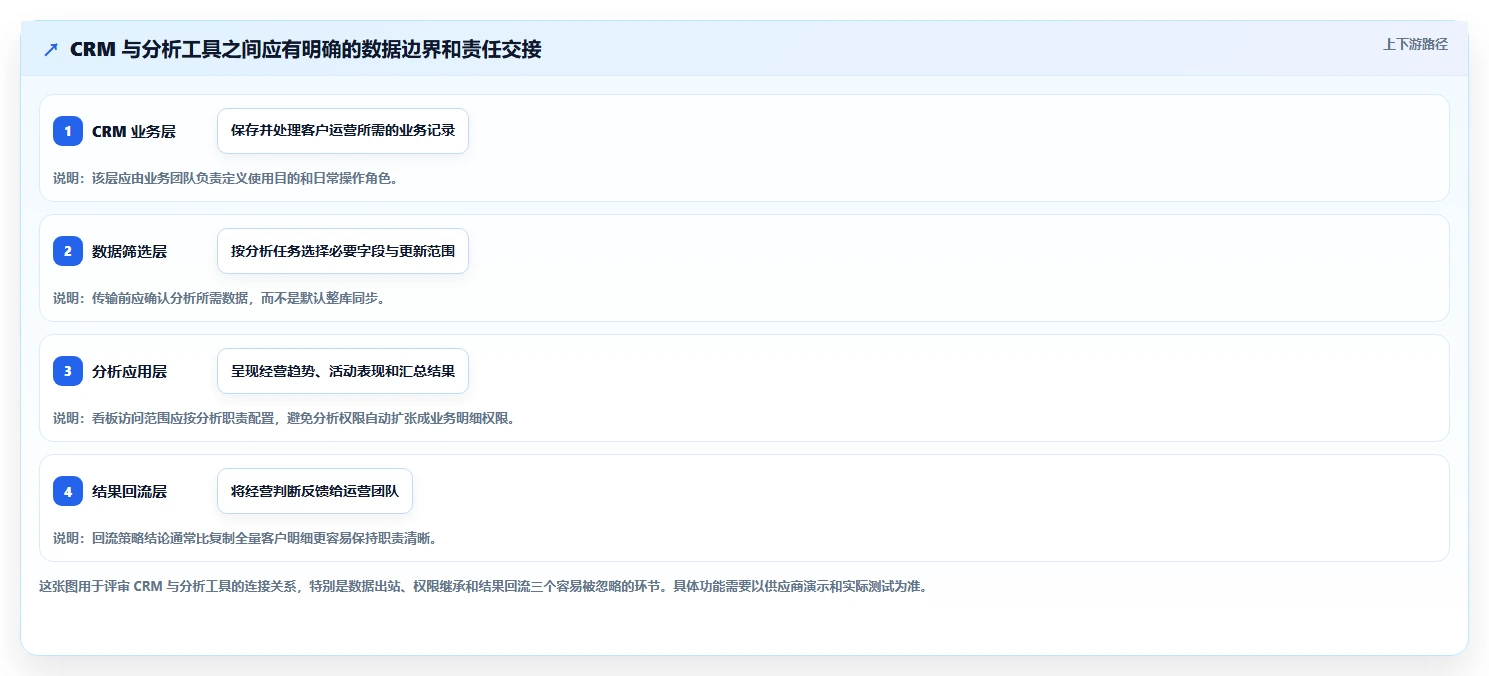Select the number 1 badge for CRM 业务层

point(68,131)
